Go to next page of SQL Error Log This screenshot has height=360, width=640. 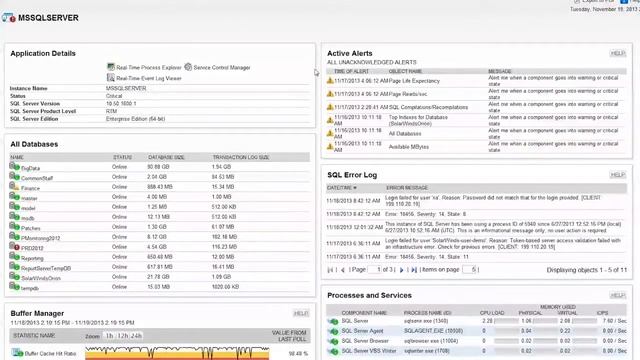coord(401,270)
